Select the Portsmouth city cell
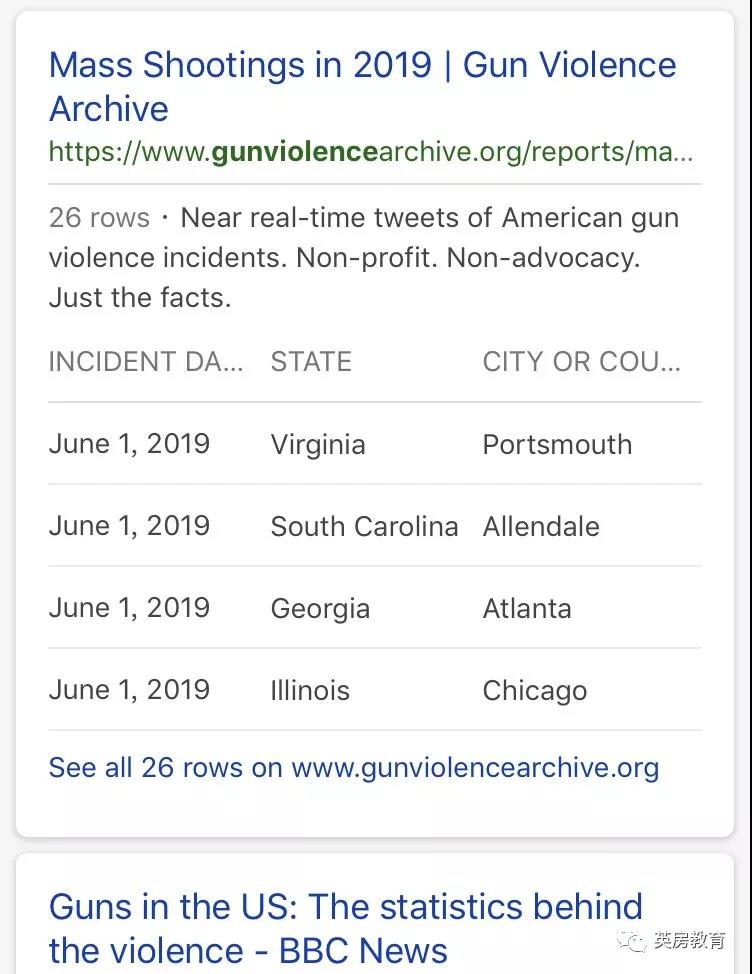 point(557,444)
